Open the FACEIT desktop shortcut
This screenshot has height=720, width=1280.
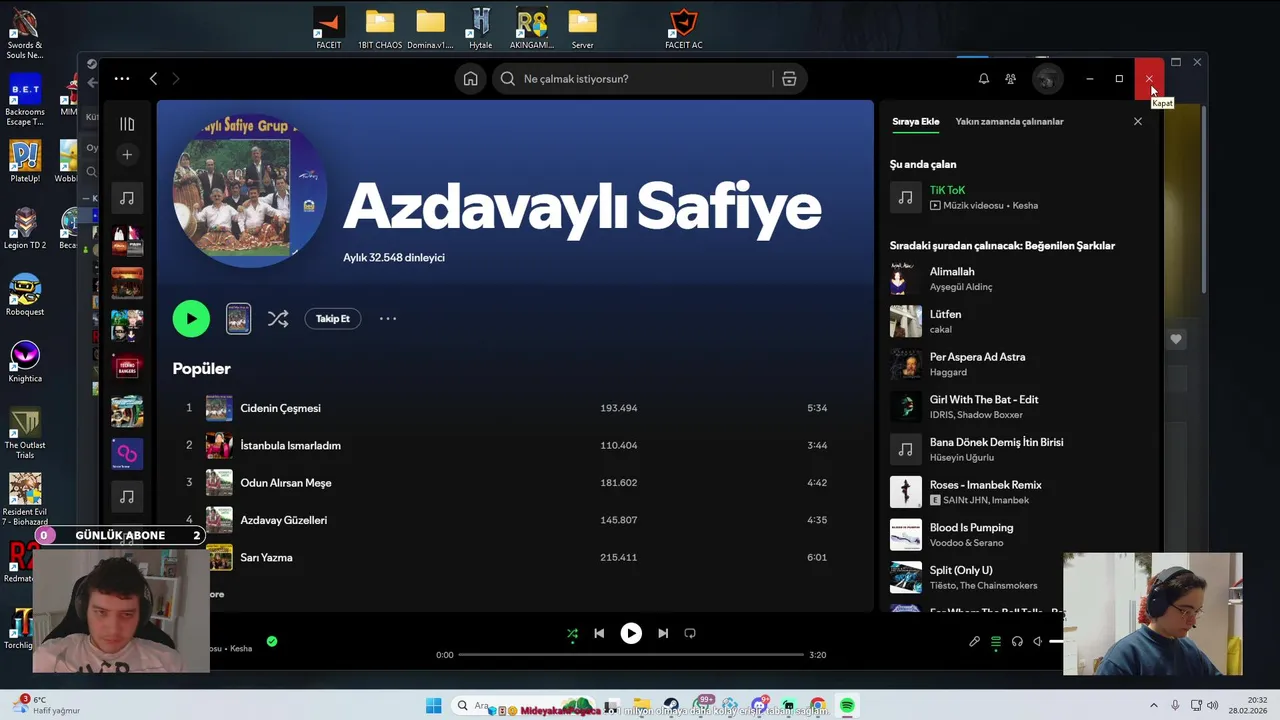pyautogui.click(x=328, y=28)
